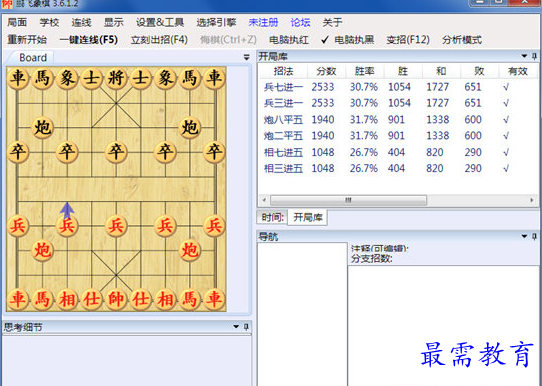
Task: Select the 相三进五 move row
Action: [399, 169]
